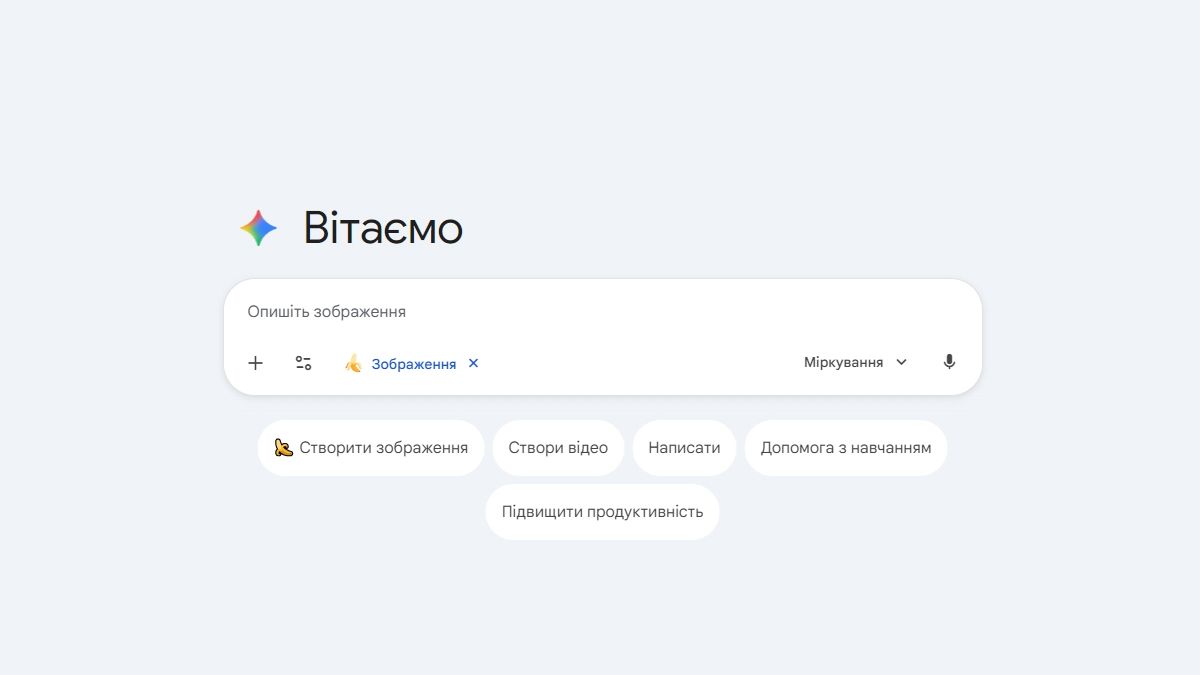Open Підвищити продуктивність suggestion
The width and height of the screenshot is (1200, 675).
[x=602, y=511]
